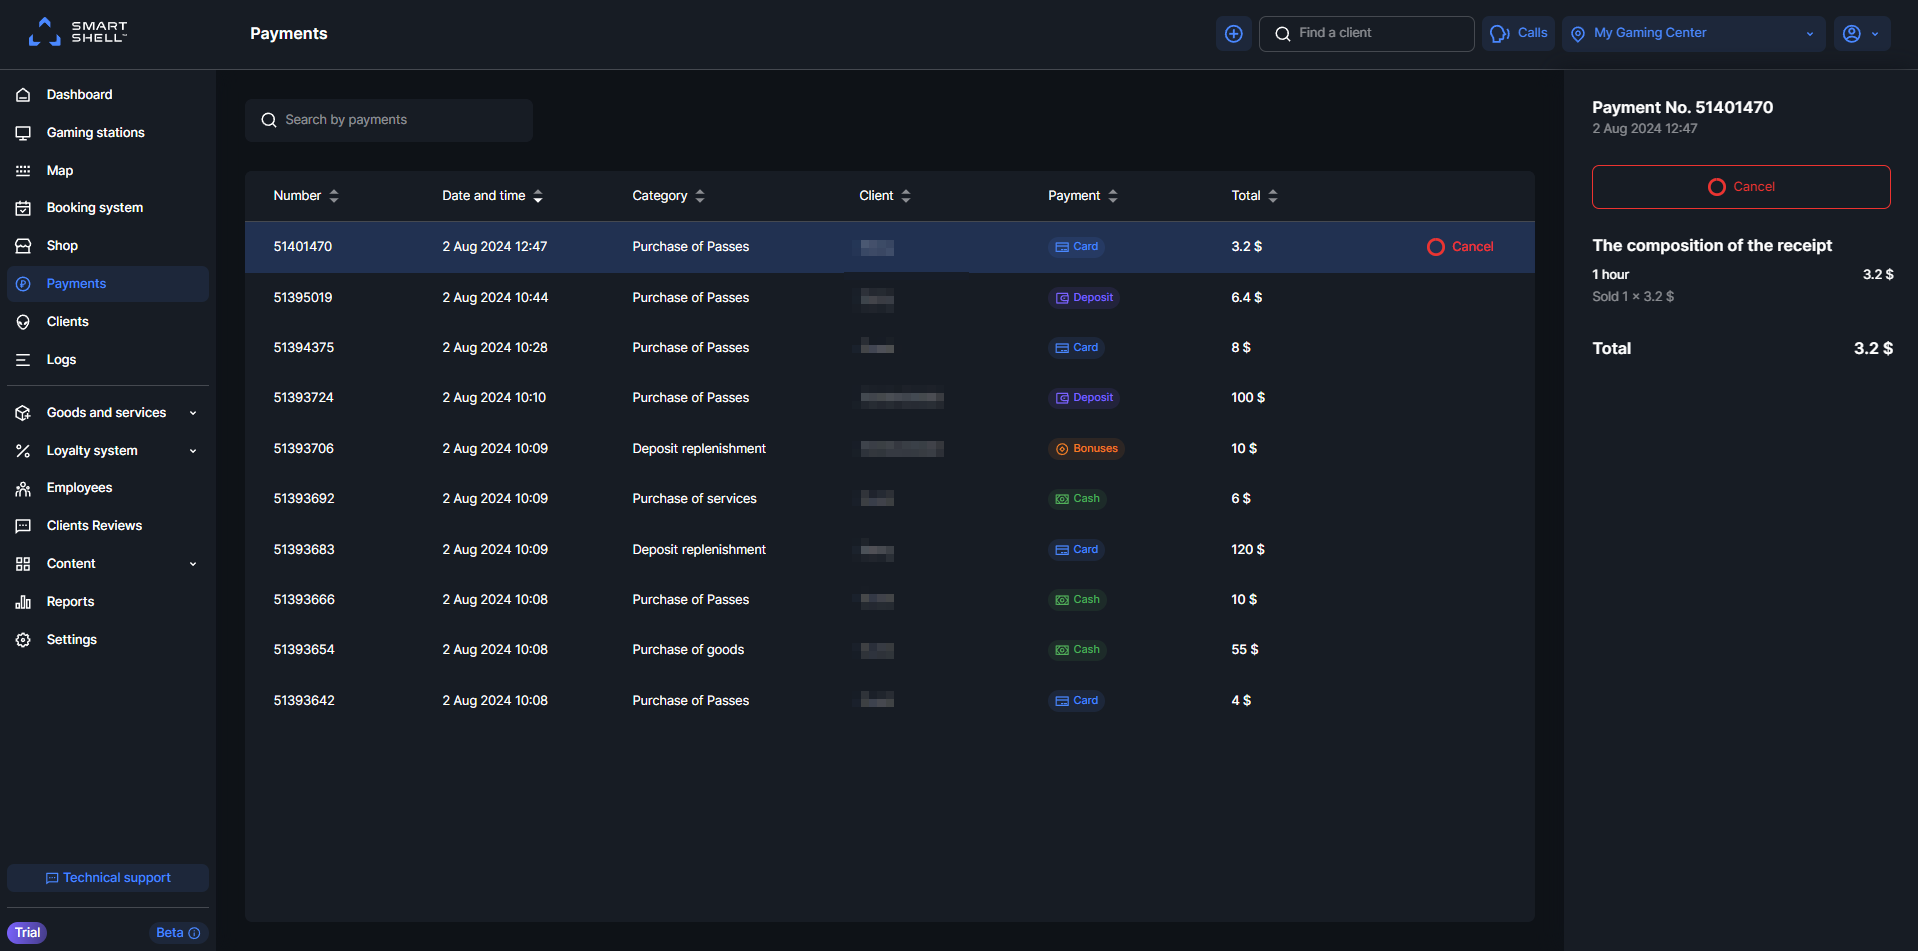Expand the Loyalty system submenu chevron
Image resolution: width=1918 pixels, height=951 pixels.
[x=193, y=451]
